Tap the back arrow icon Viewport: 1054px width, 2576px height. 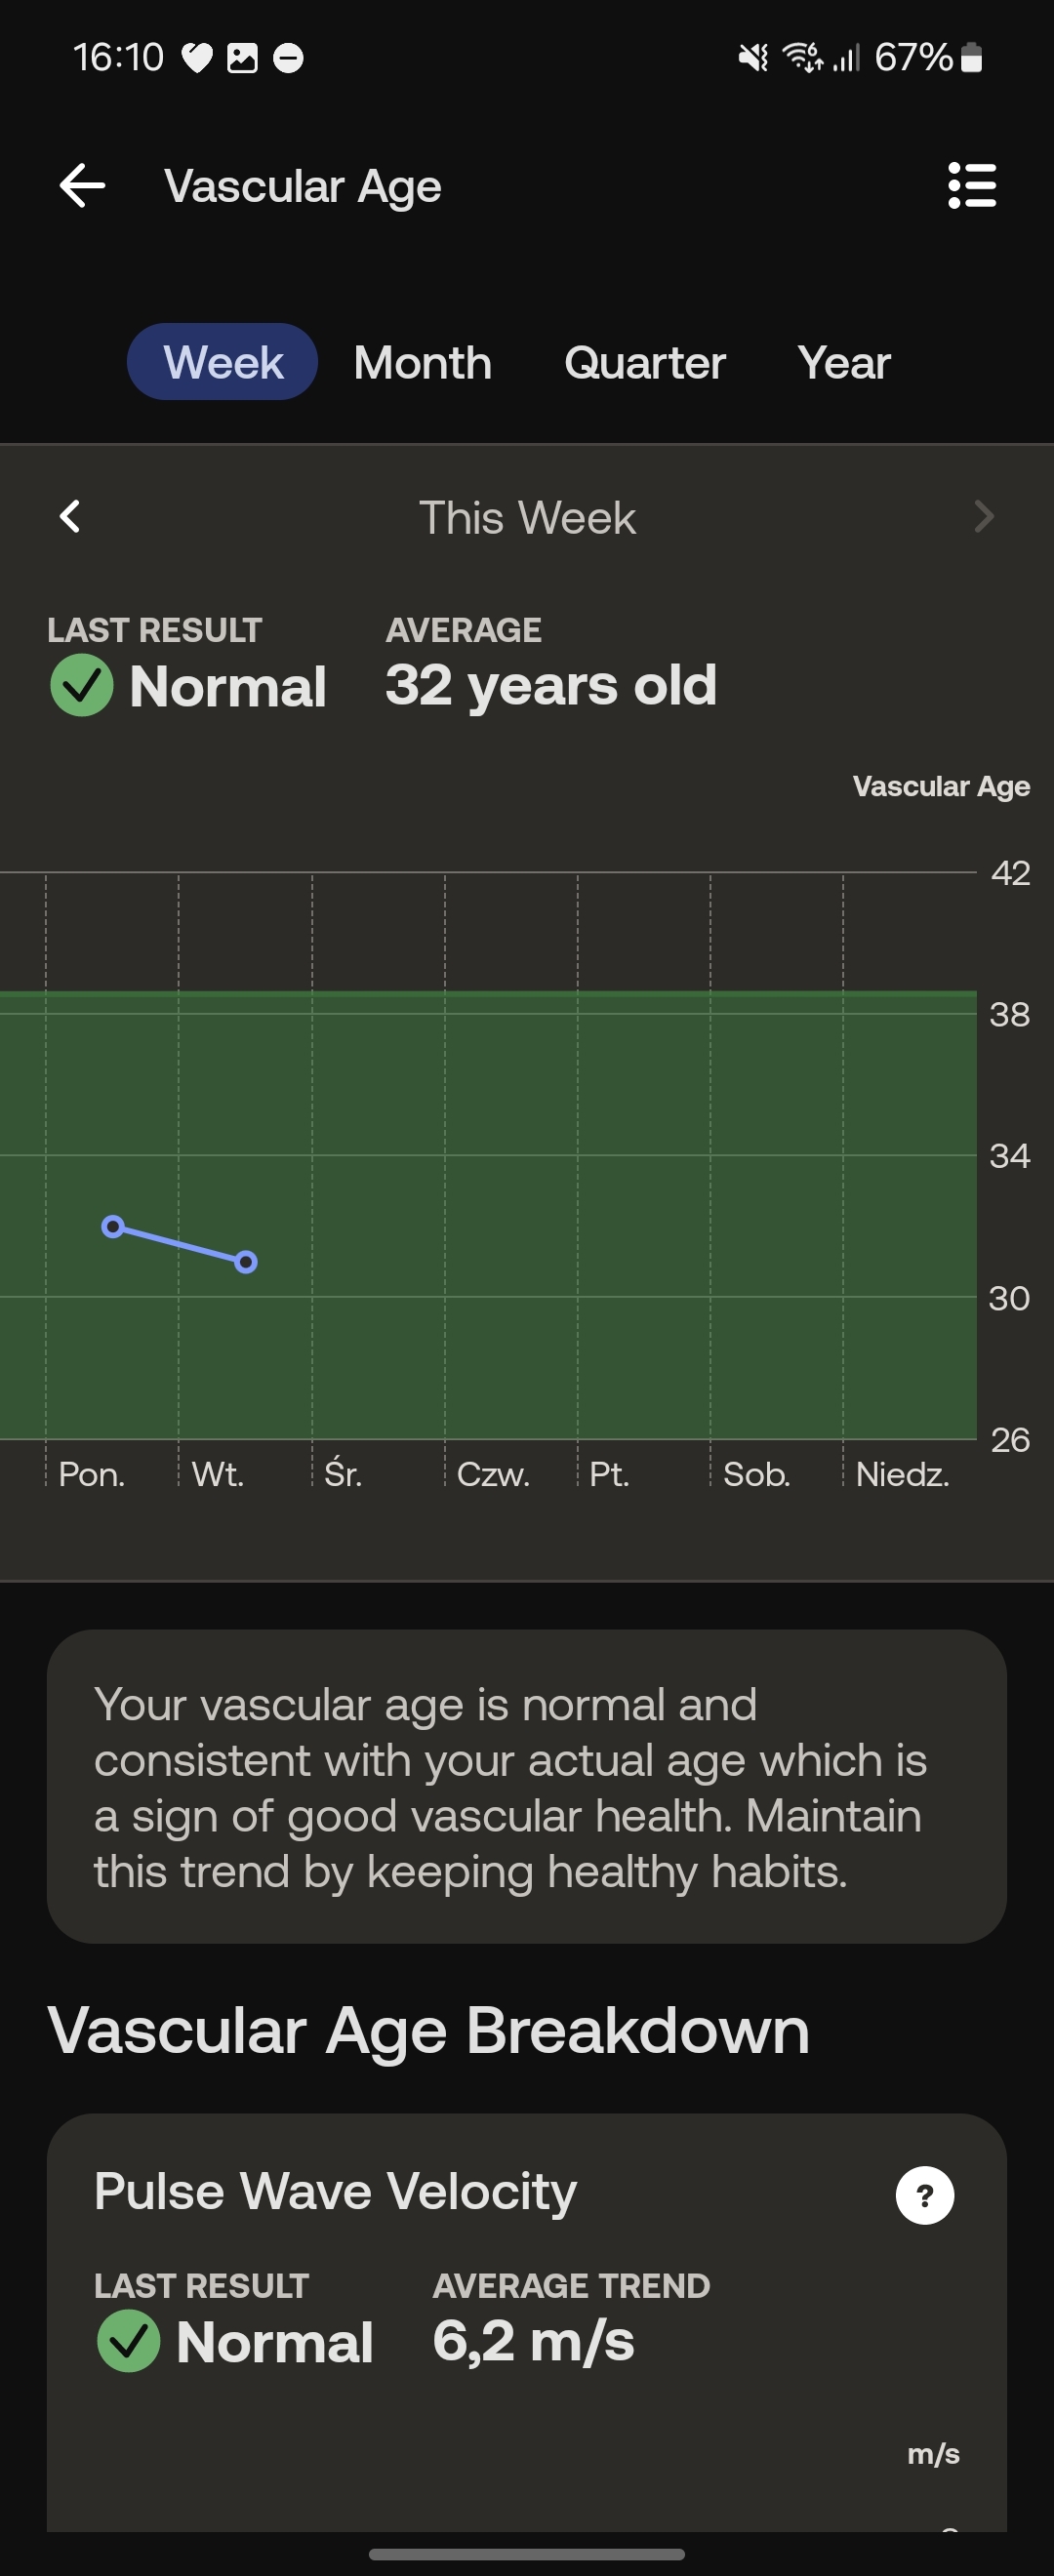coord(82,186)
